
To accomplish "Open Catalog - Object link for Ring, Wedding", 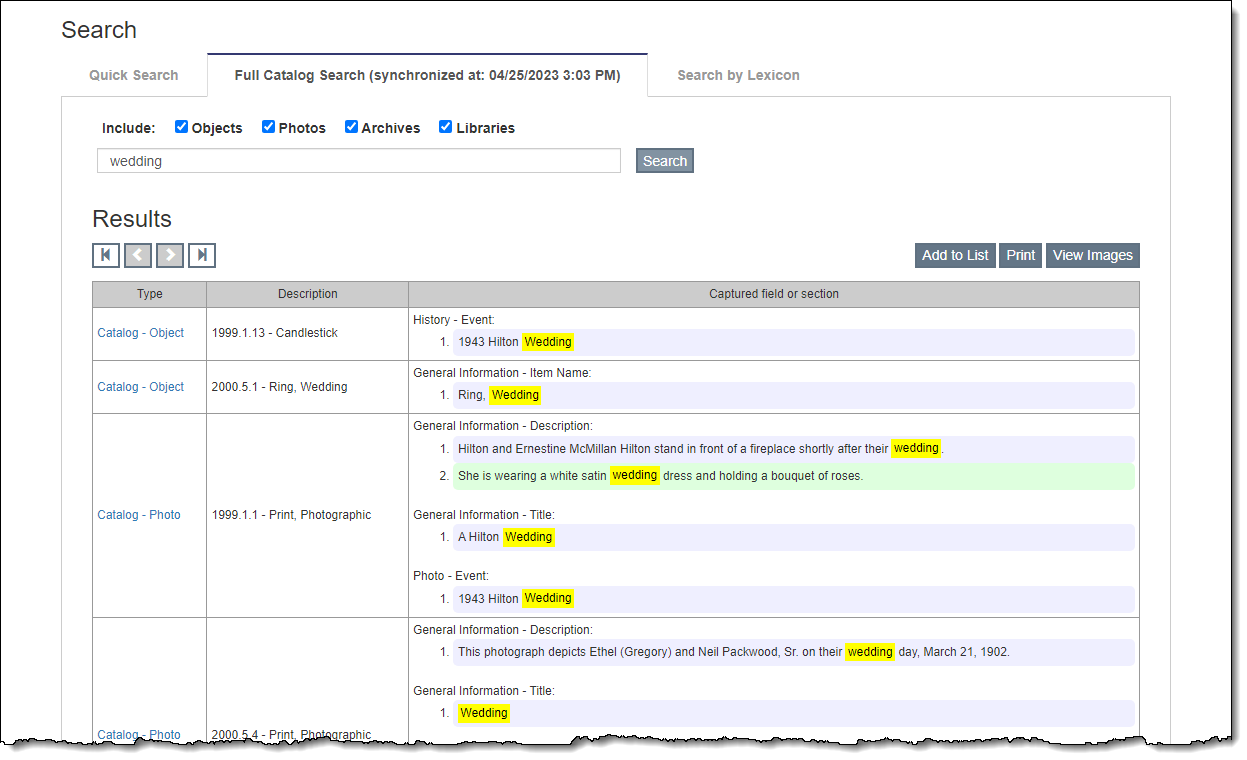I will click(x=141, y=387).
